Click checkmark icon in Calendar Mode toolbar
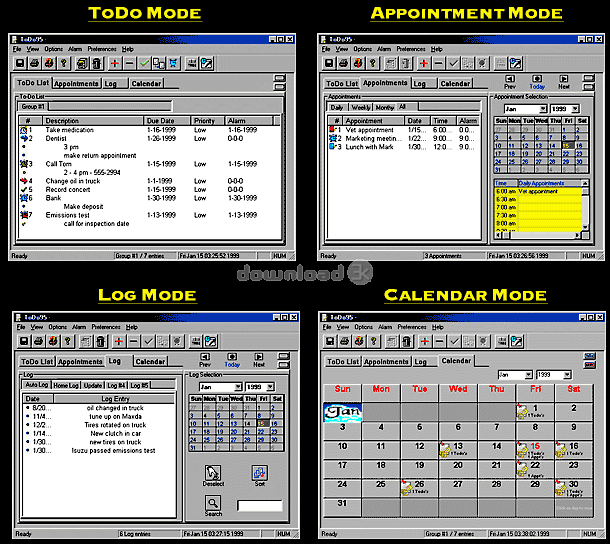The image size is (610, 544). coord(454,341)
